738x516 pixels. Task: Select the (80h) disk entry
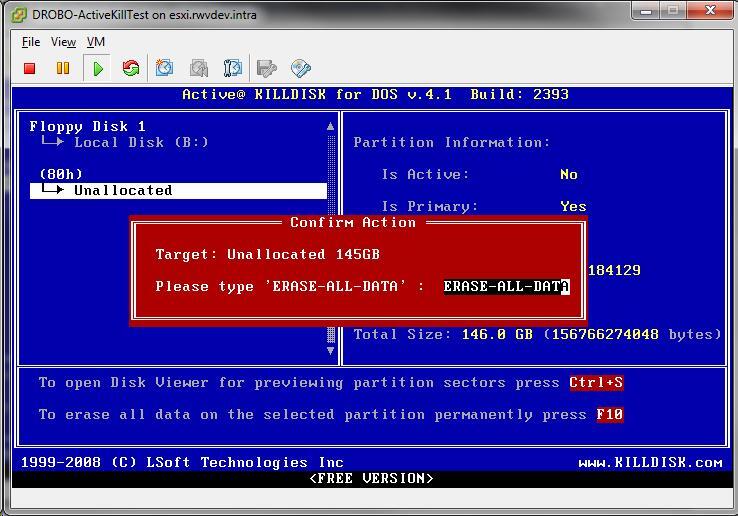coord(61,174)
